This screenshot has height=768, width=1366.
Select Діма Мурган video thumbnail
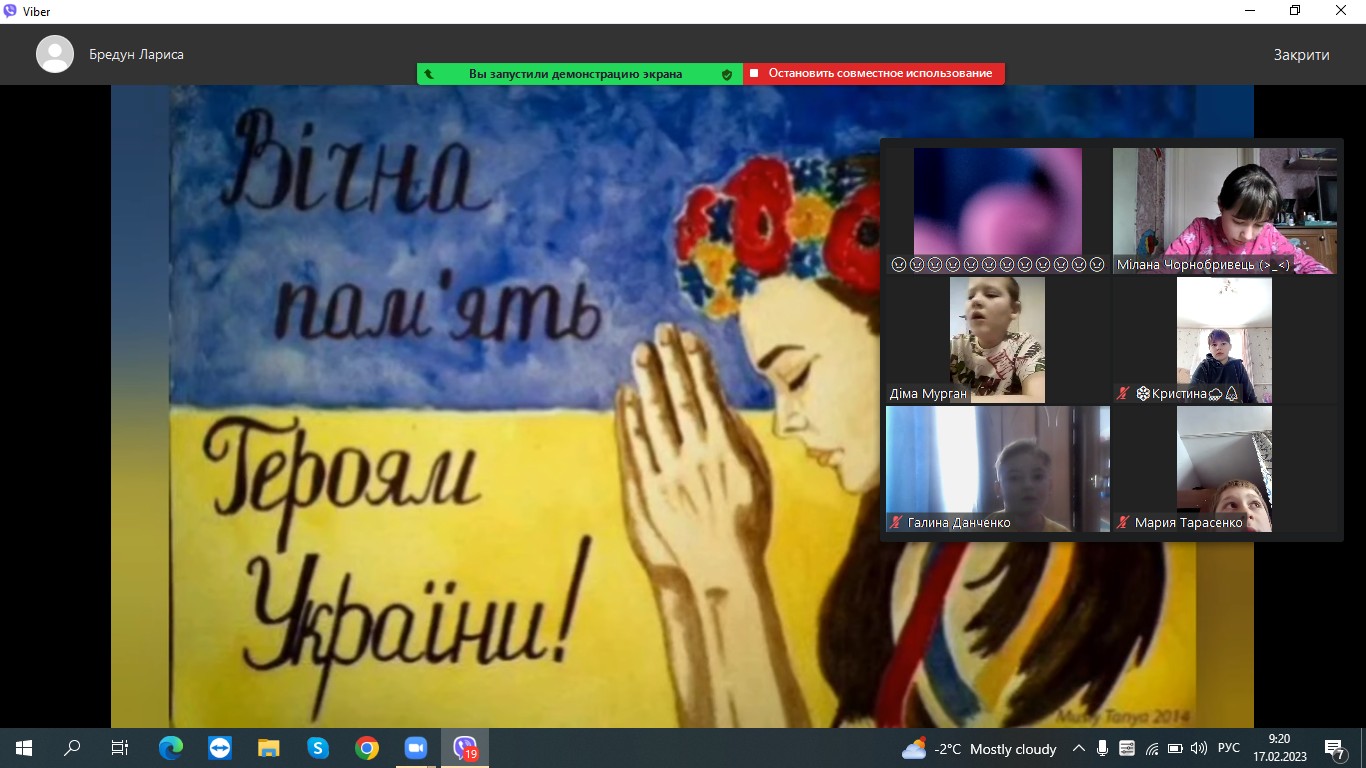pos(997,340)
